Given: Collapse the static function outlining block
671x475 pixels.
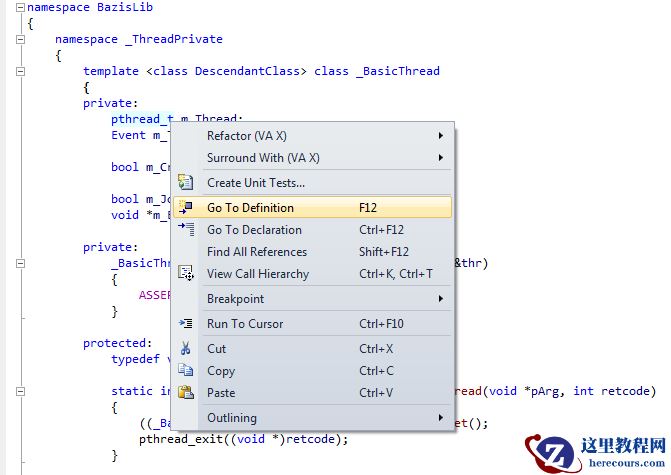Looking at the screenshot, I should (x=20, y=391).
